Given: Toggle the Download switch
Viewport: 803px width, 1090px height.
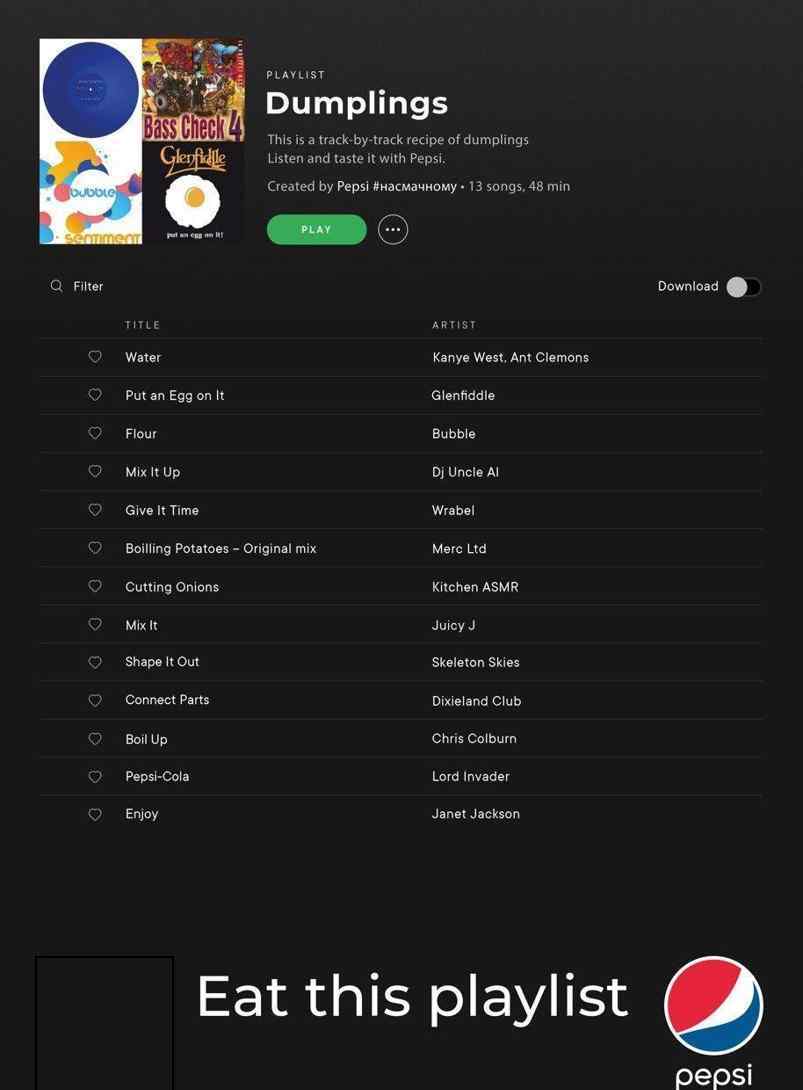Looking at the screenshot, I should 743,286.
